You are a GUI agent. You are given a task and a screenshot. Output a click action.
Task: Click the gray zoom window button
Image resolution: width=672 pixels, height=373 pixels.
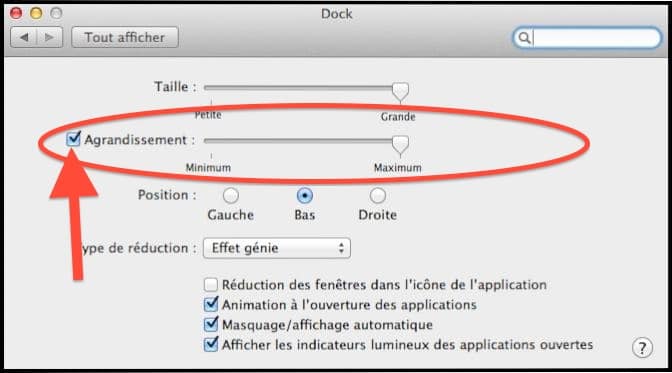tap(56, 13)
